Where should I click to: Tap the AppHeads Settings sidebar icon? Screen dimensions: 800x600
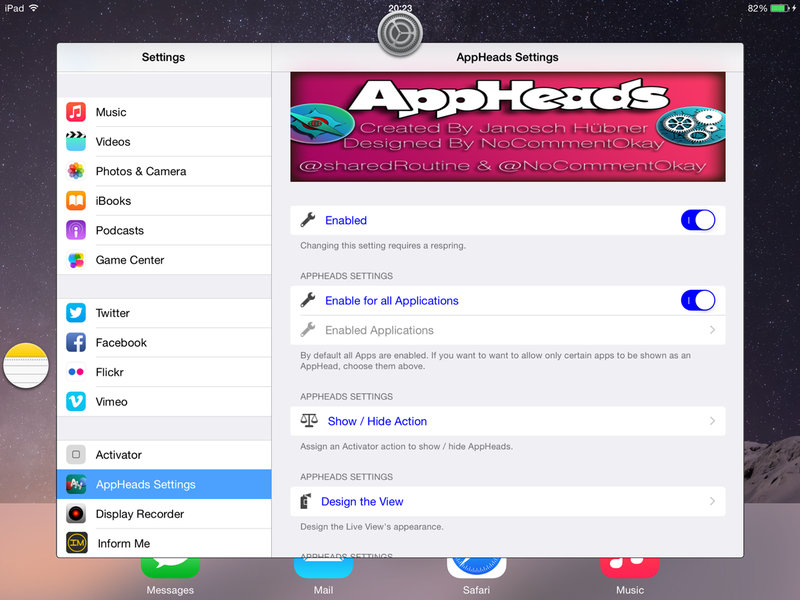tap(76, 484)
